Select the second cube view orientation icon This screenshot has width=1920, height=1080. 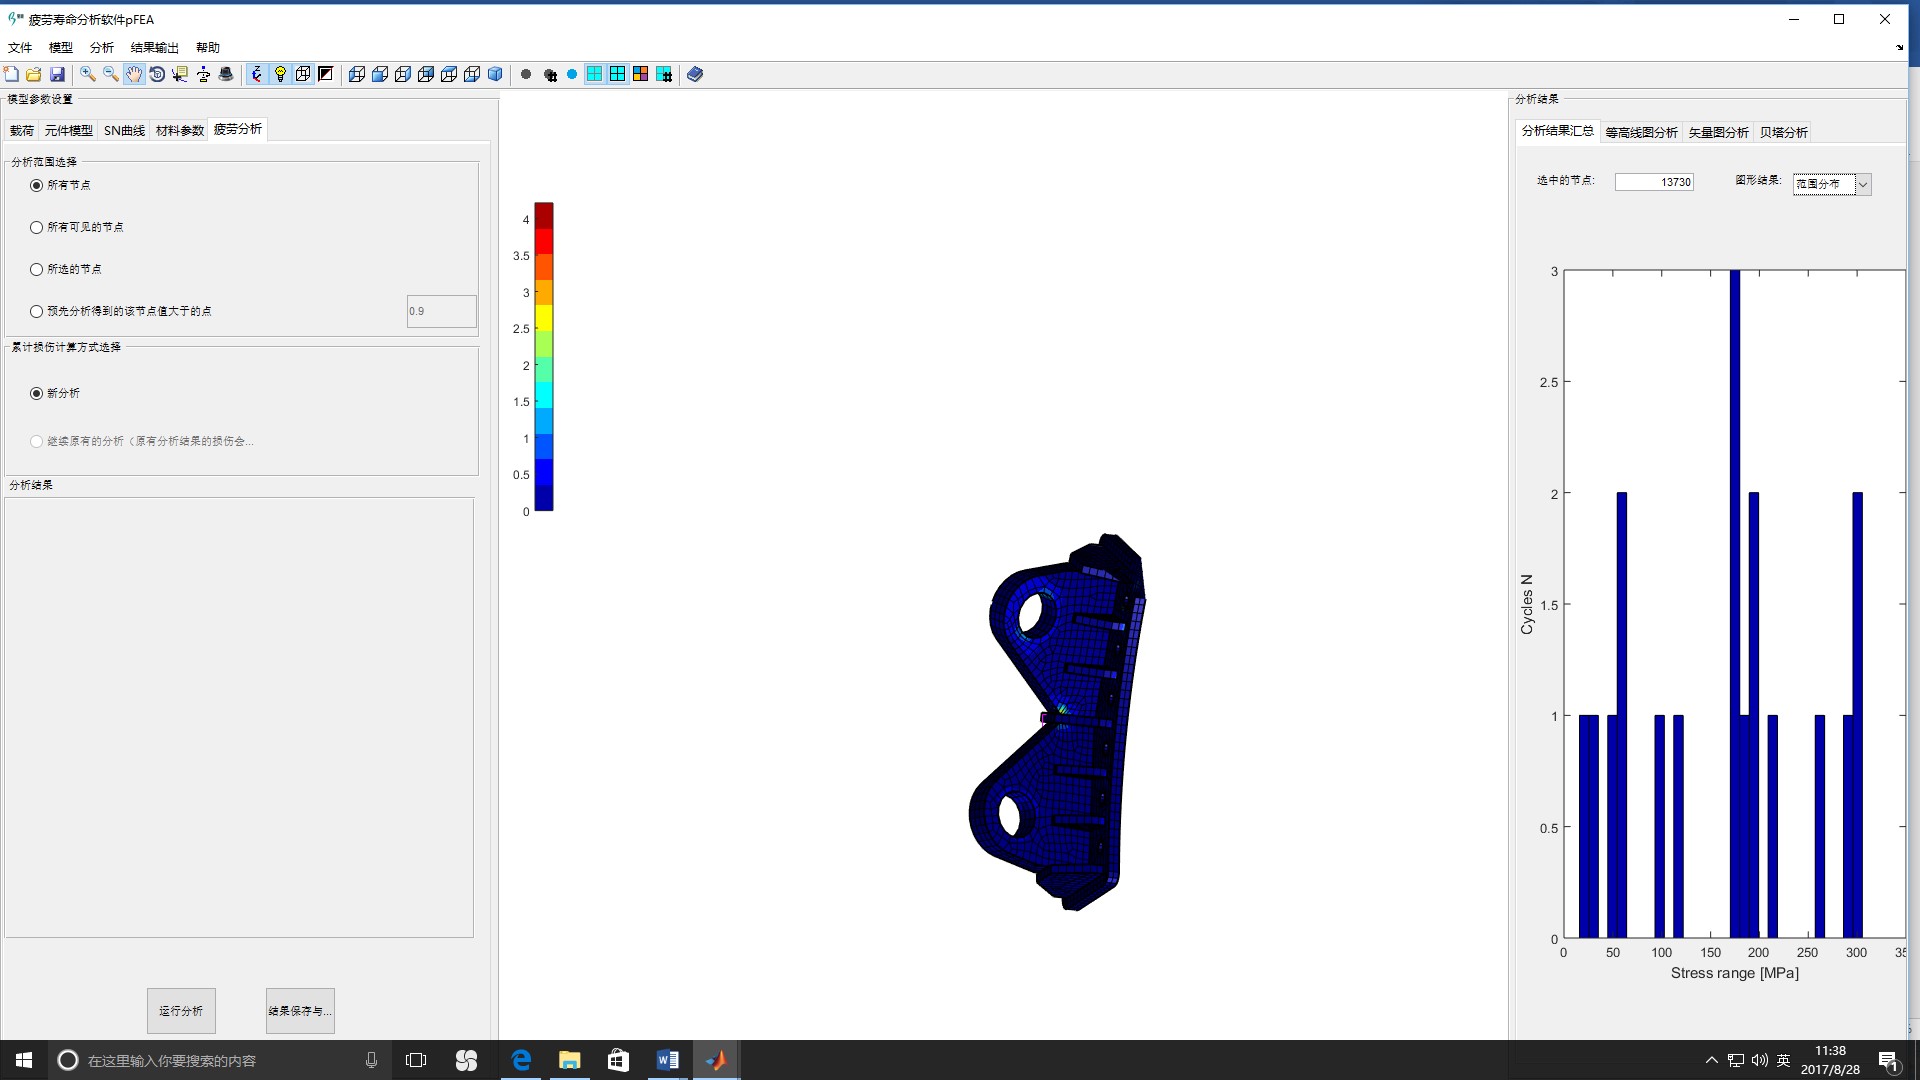[x=380, y=74]
